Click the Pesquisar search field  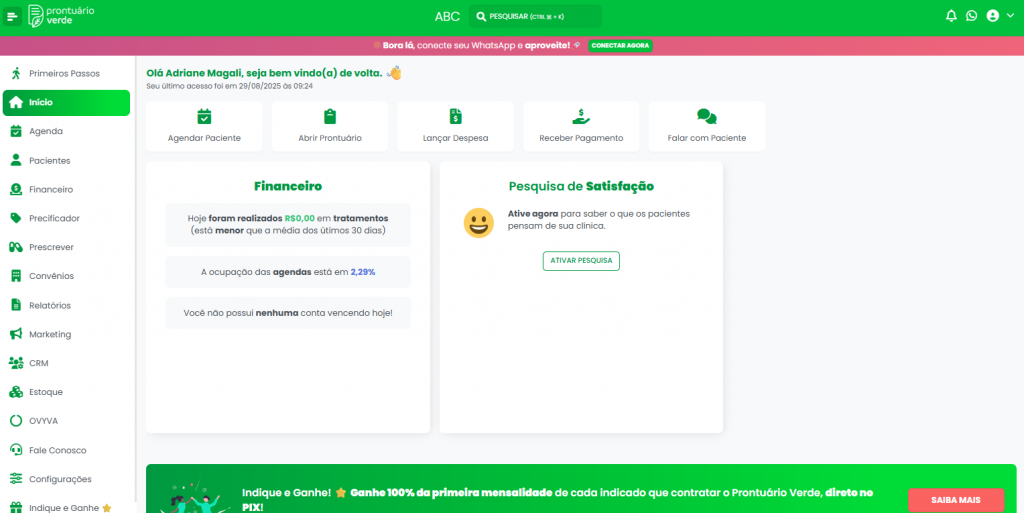535,16
